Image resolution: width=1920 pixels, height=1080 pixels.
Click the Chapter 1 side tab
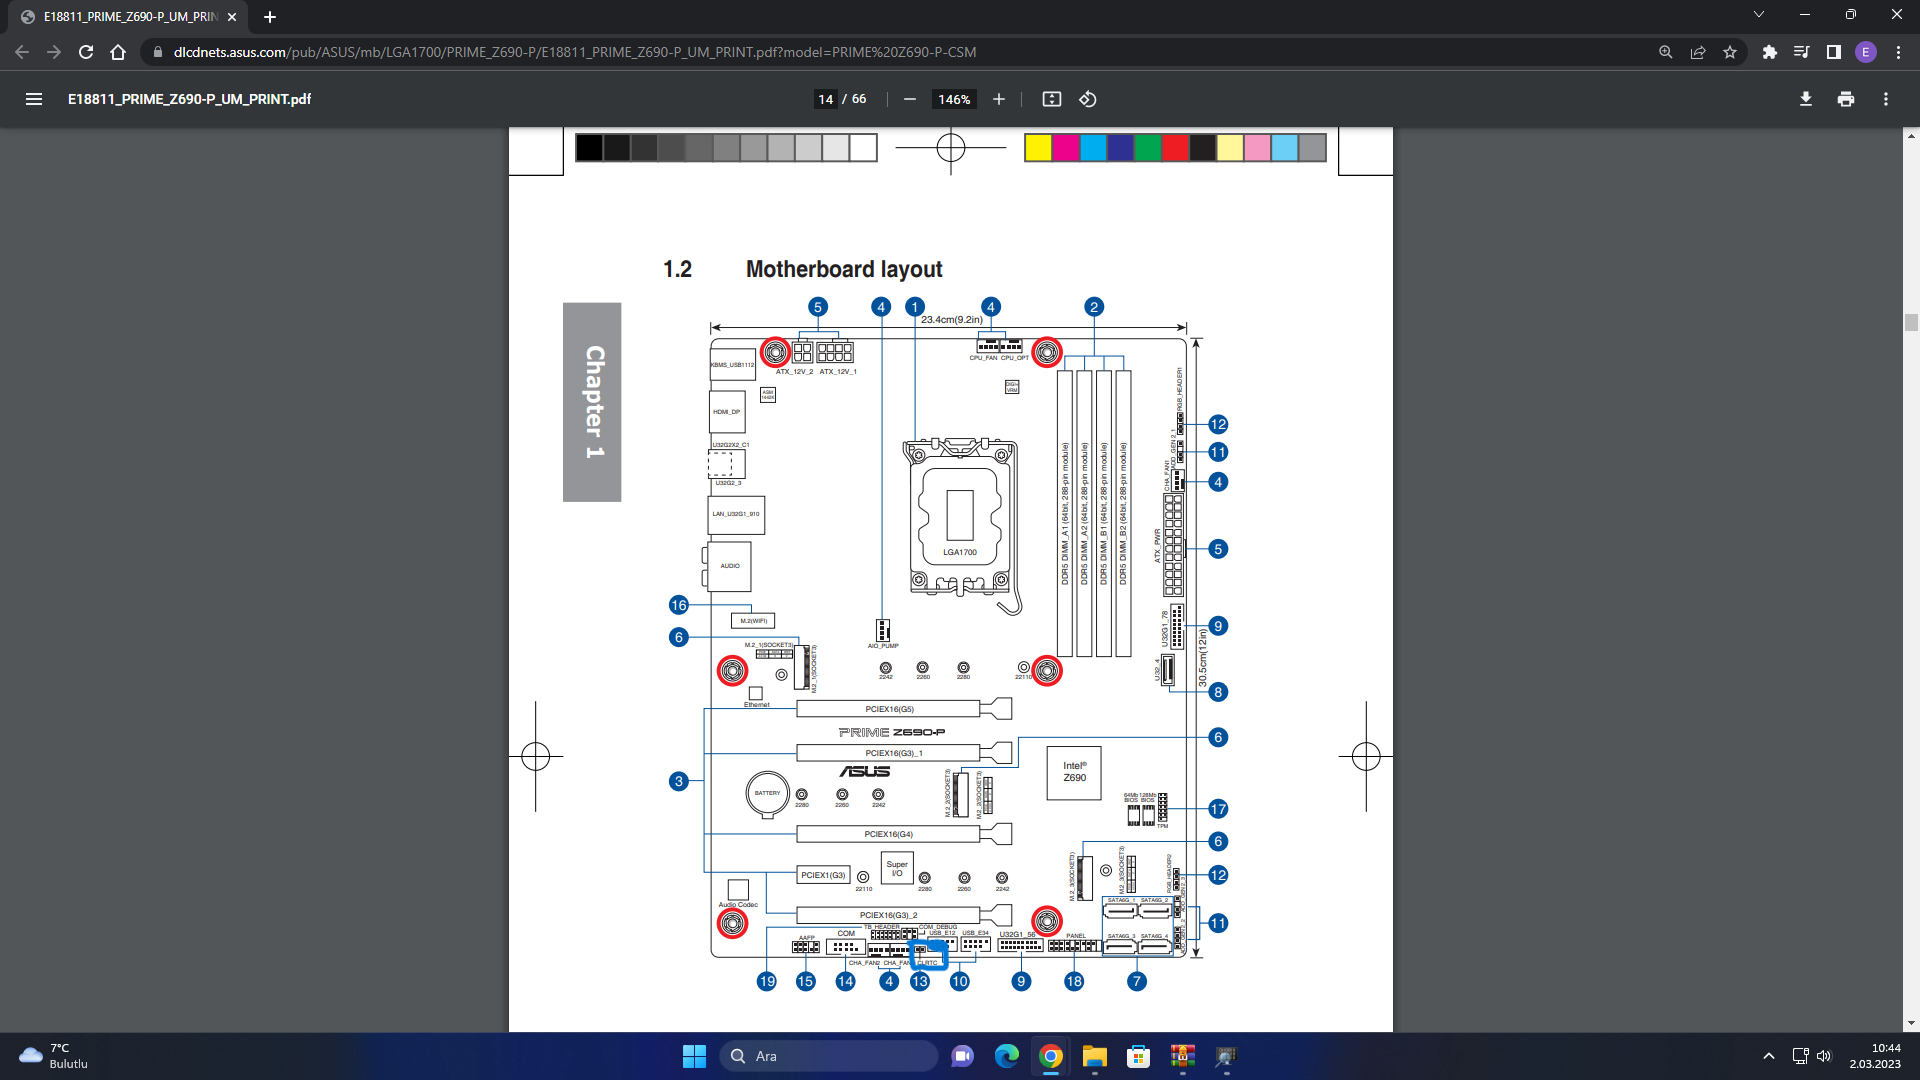pyautogui.click(x=592, y=402)
